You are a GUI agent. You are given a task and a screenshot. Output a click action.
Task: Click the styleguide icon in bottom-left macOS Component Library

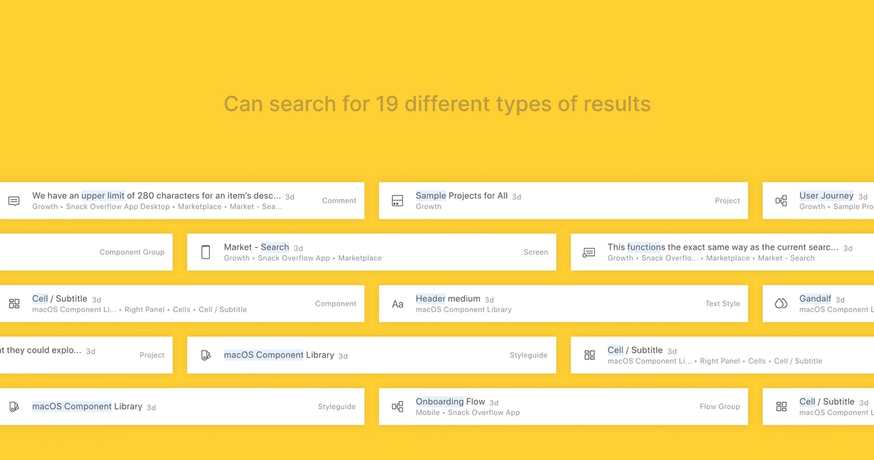click(14, 406)
